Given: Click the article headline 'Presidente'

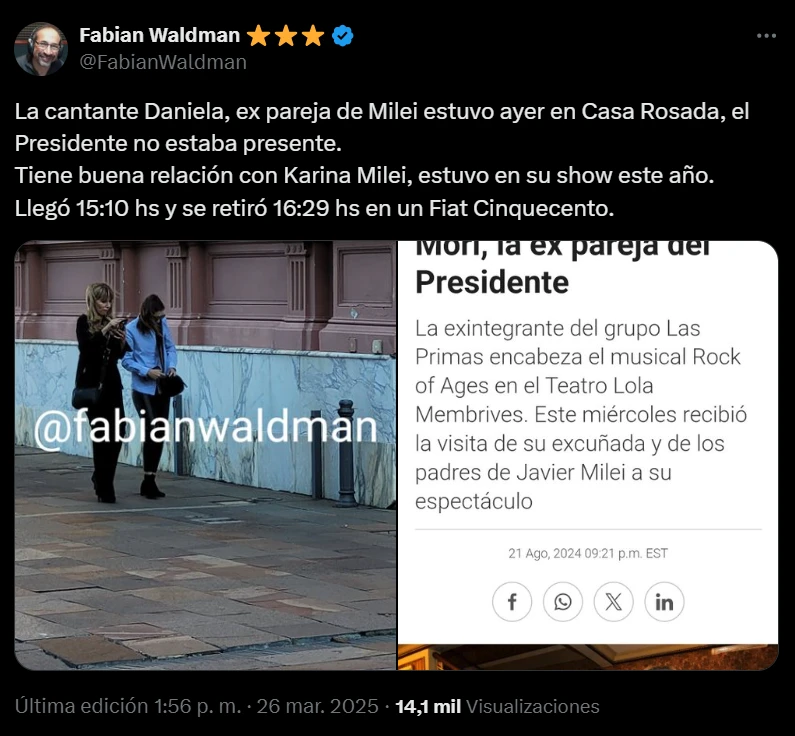Looking at the screenshot, I should click(492, 282).
